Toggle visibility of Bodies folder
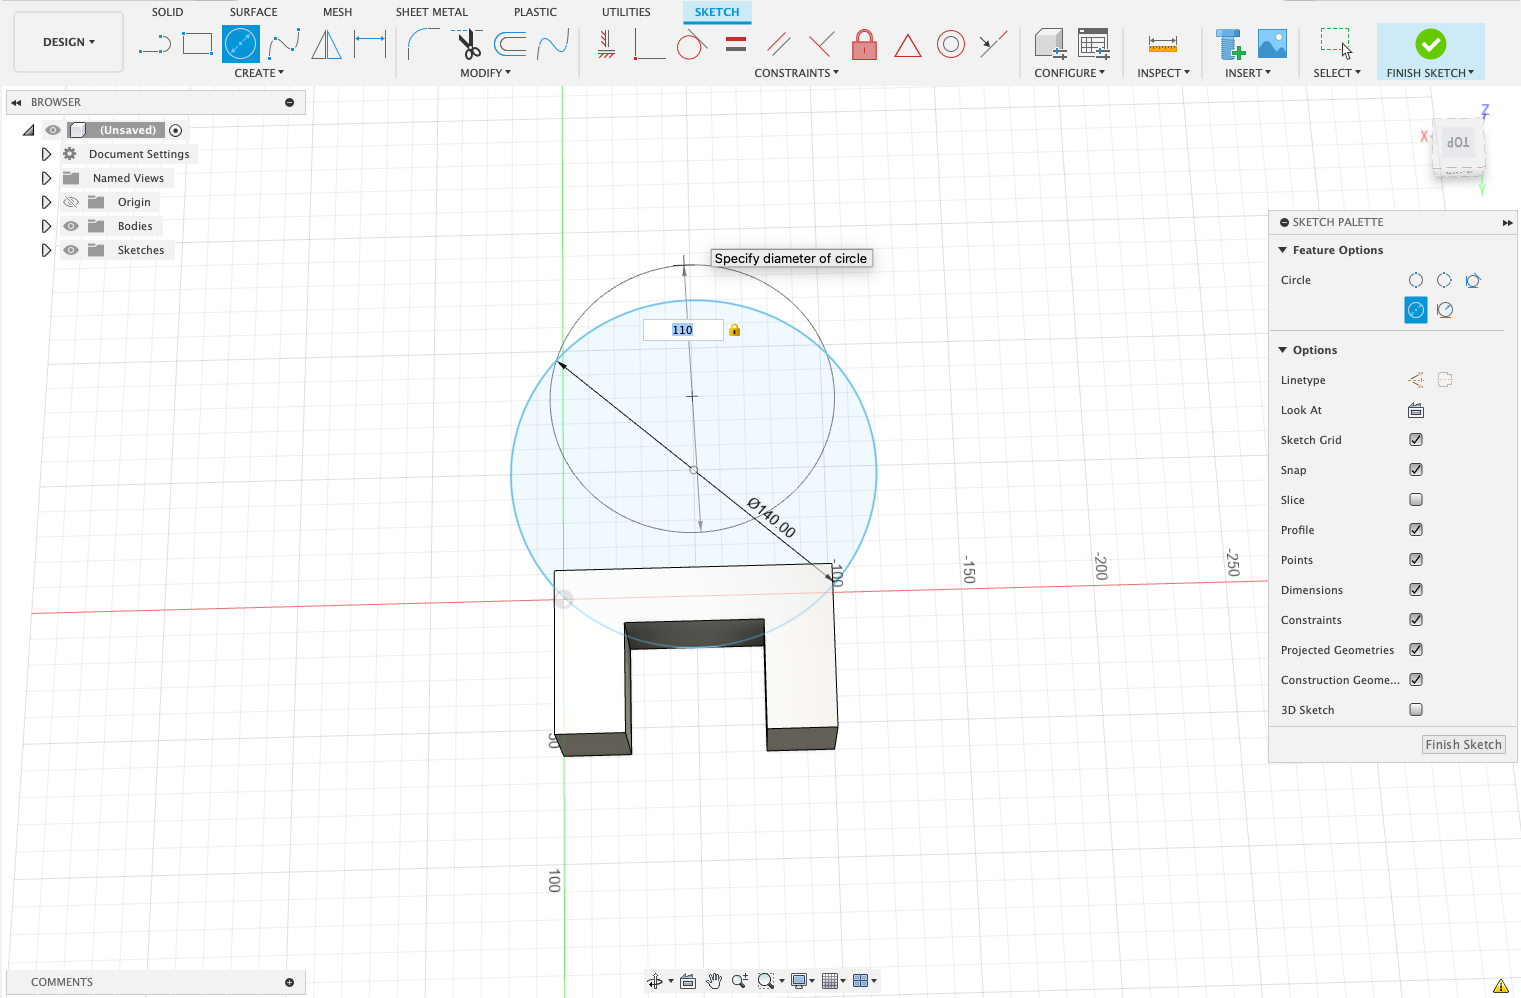 71,226
